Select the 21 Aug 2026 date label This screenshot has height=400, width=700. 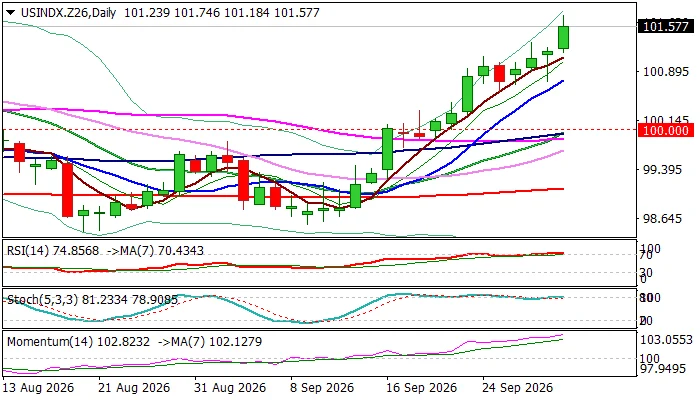pyautogui.click(x=134, y=388)
